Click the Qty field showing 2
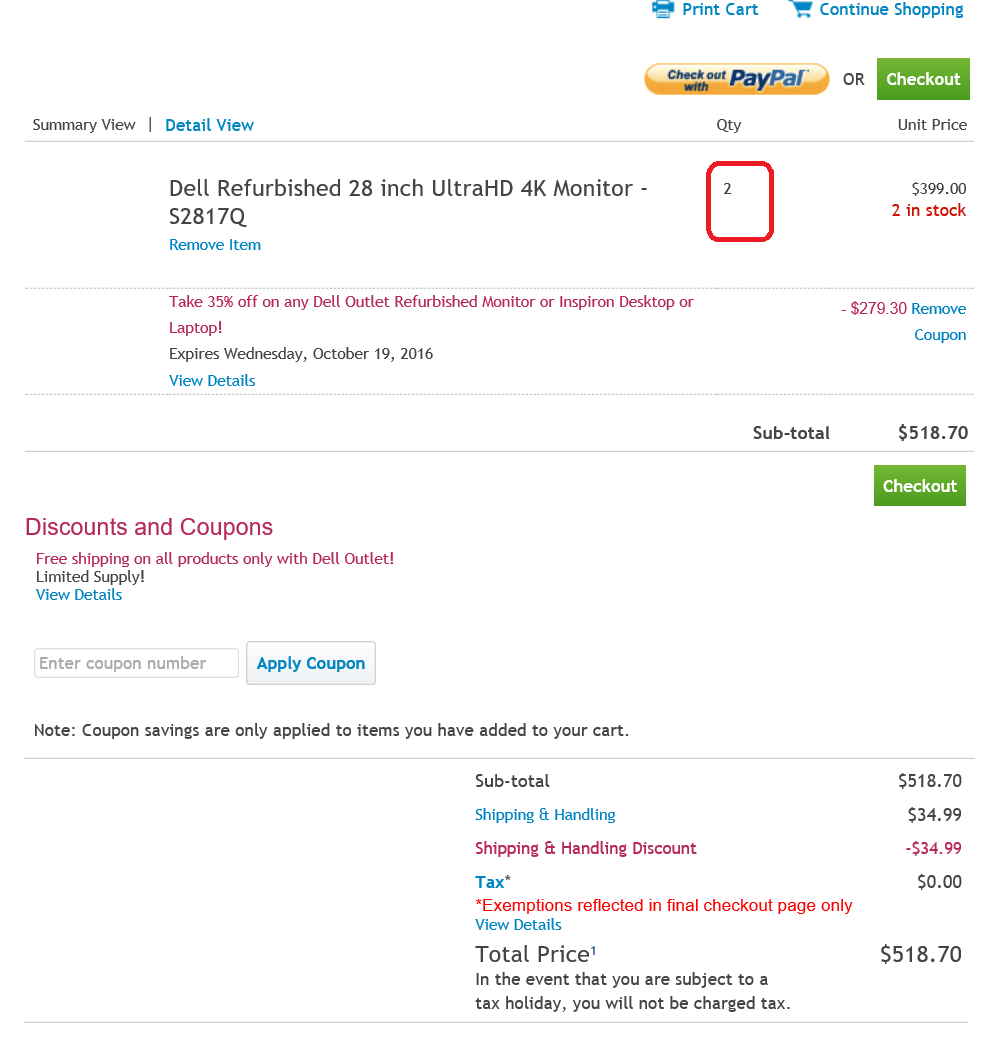Image resolution: width=983 pixels, height=1039 pixels. coord(740,201)
